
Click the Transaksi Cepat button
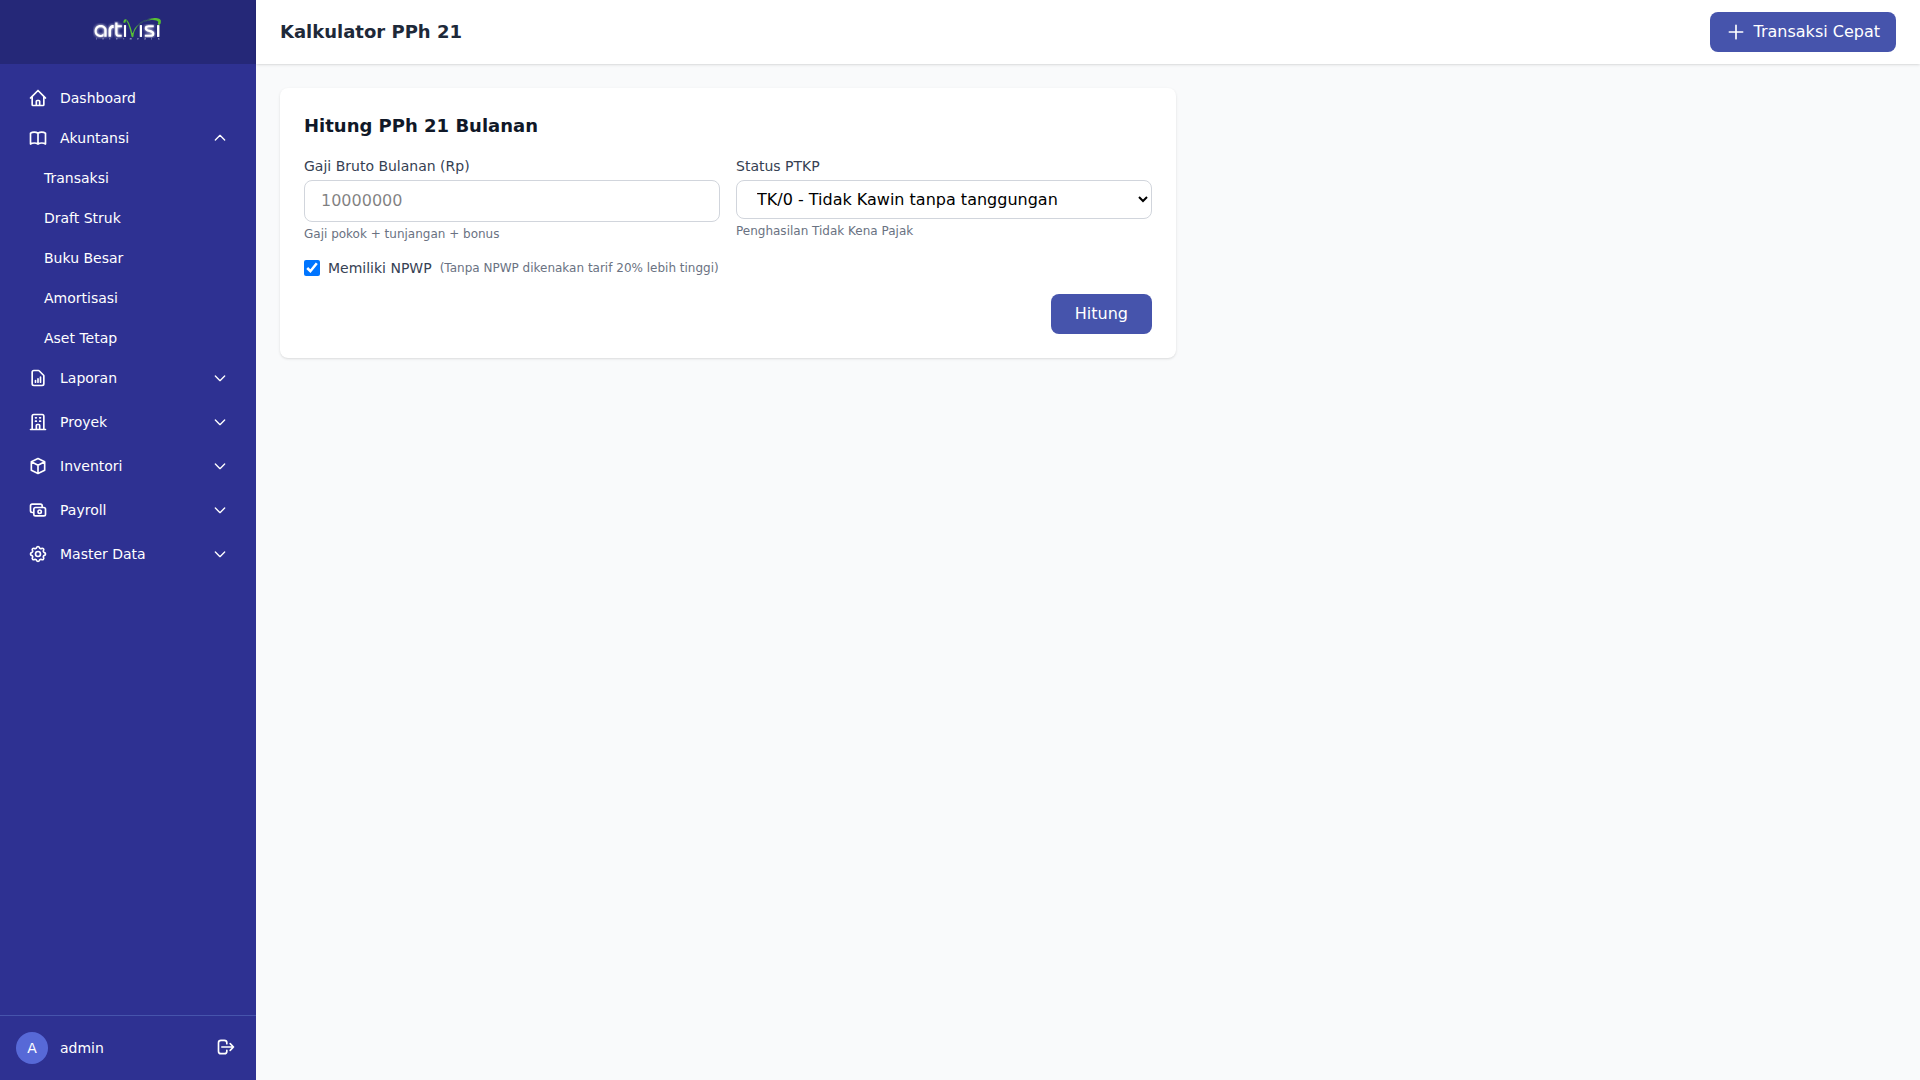[x=1802, y=32]
